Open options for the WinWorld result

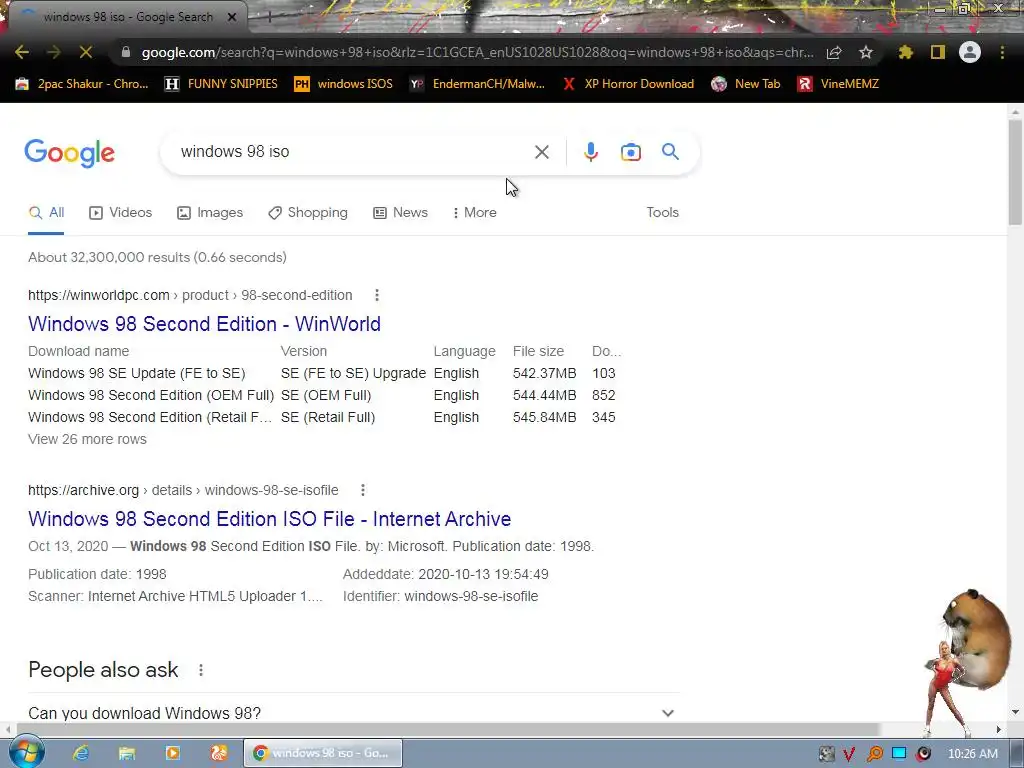click(377, 295)
